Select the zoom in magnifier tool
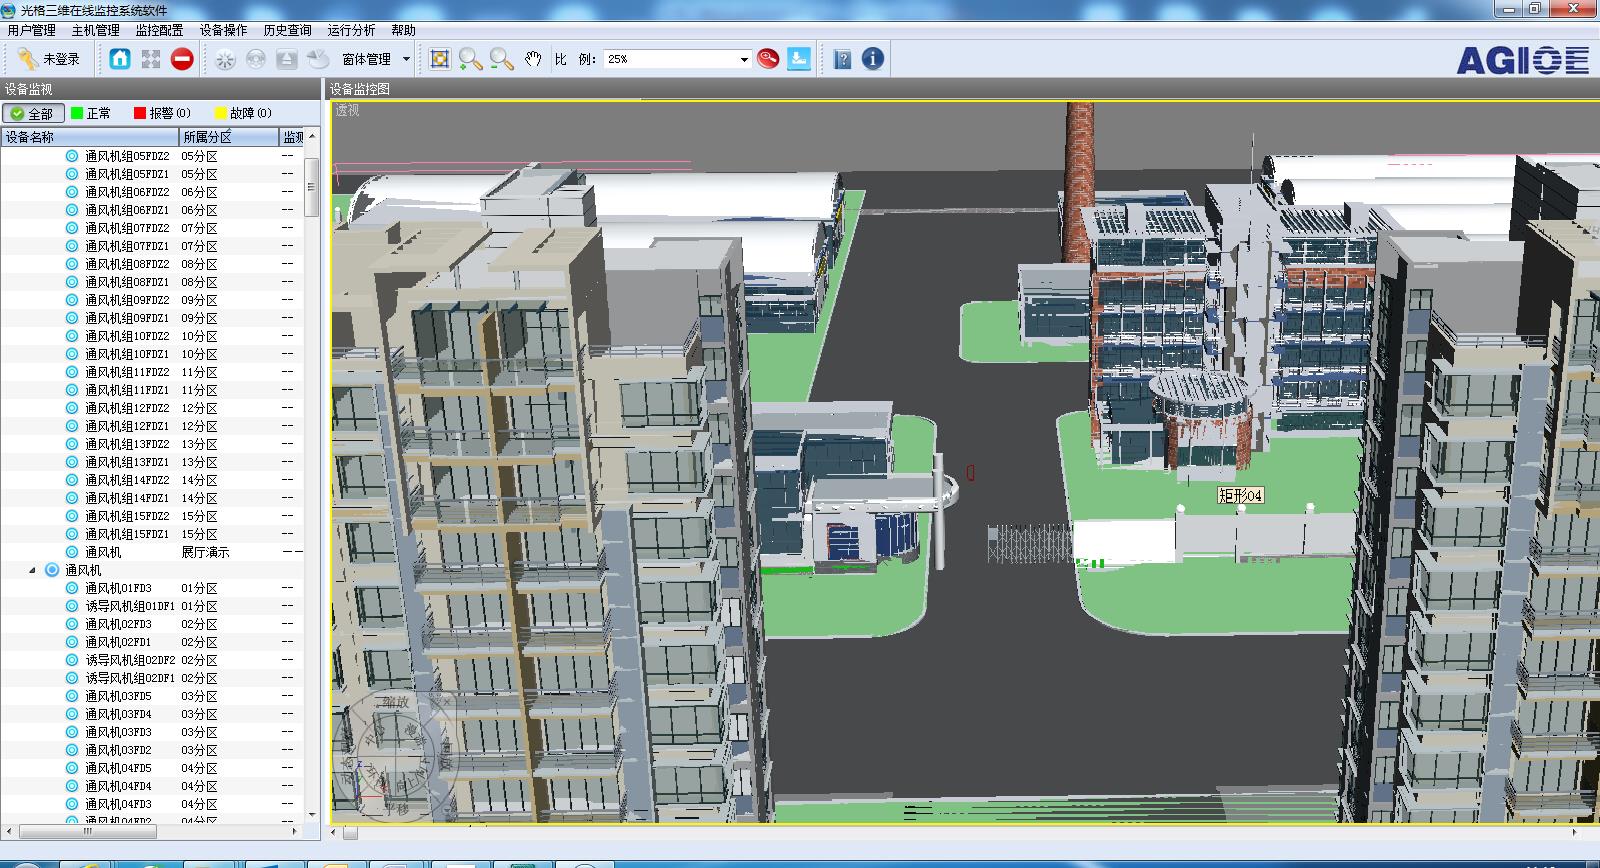The height and width of the screenshot is (868, 1600). 470,59
